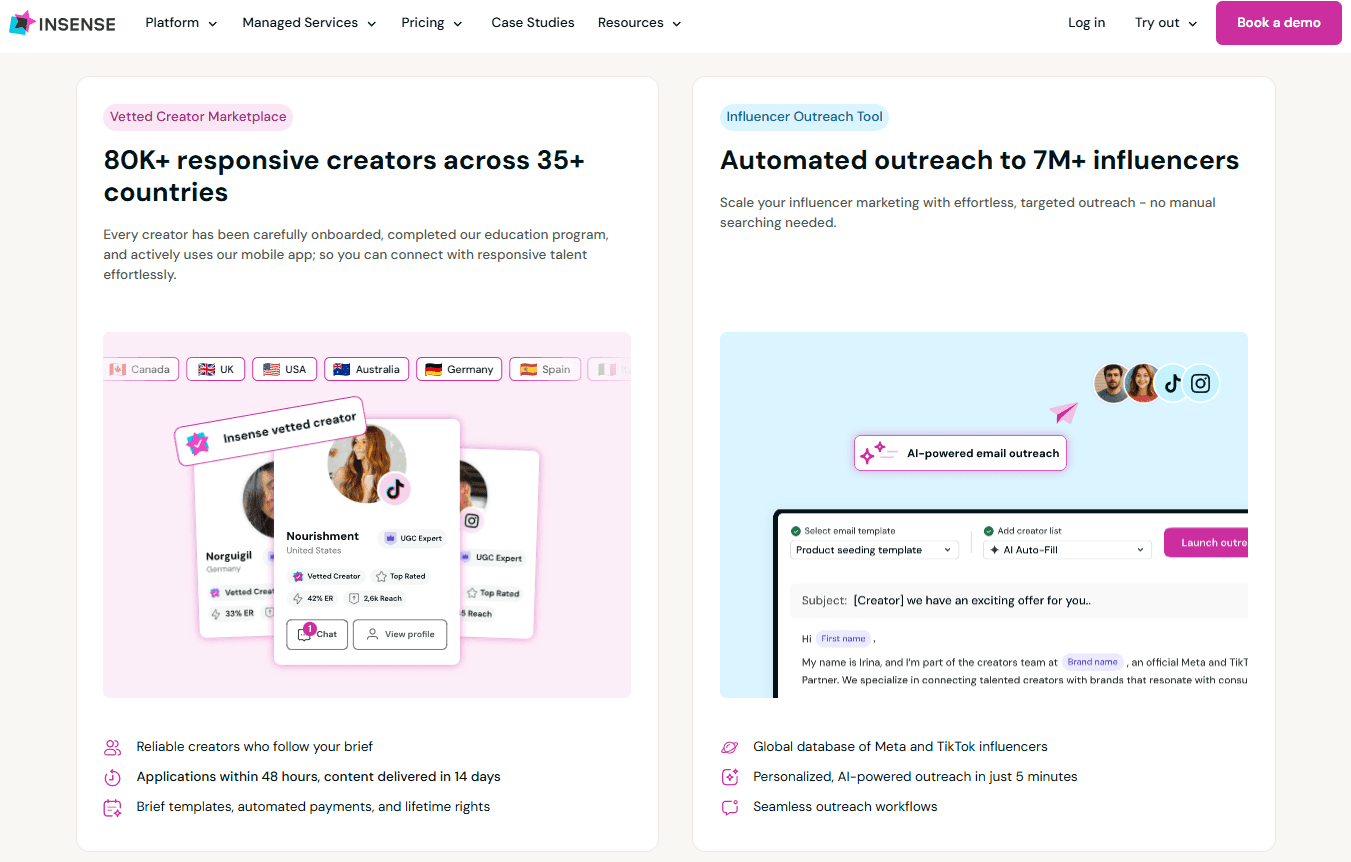Click the 2.6k Reach stat
Viewport: 1351px width, 862px height.
(x=376, y=598)
